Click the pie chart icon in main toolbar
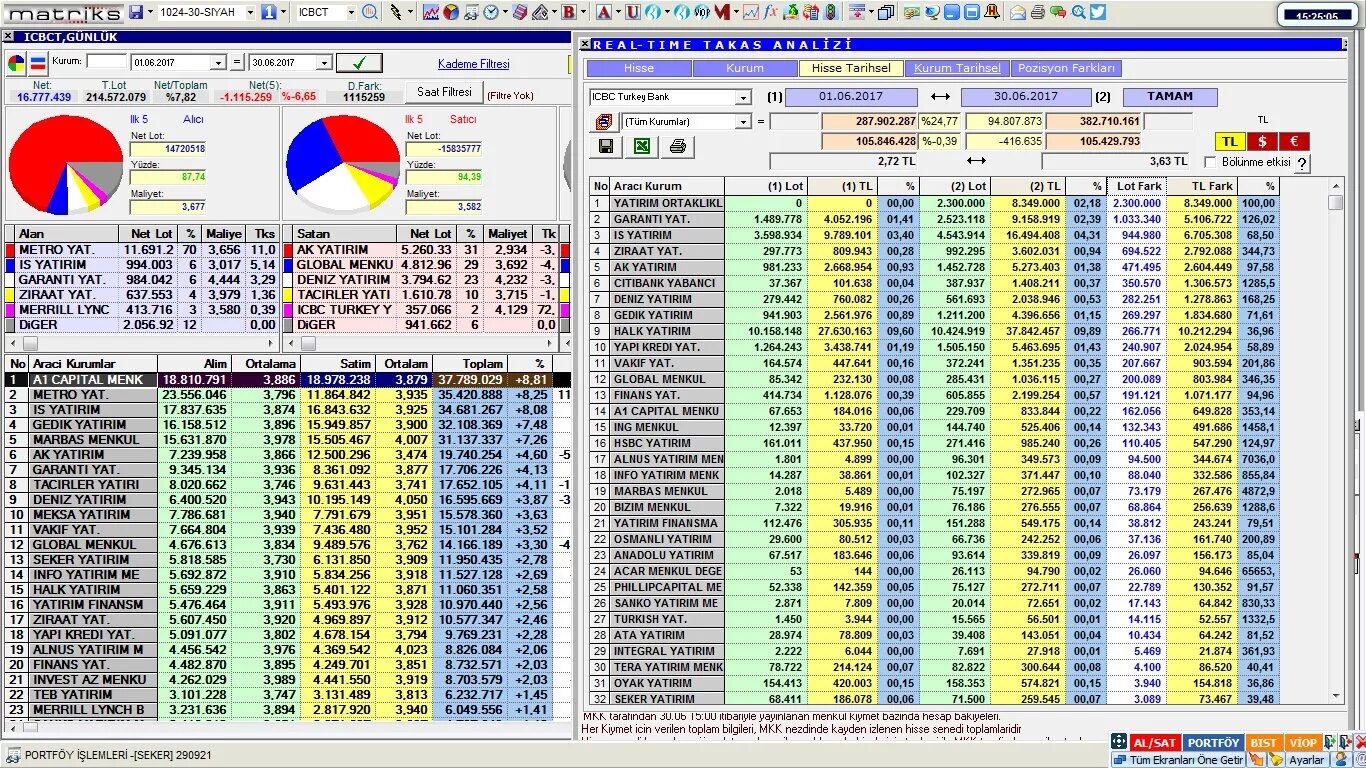 451,12
